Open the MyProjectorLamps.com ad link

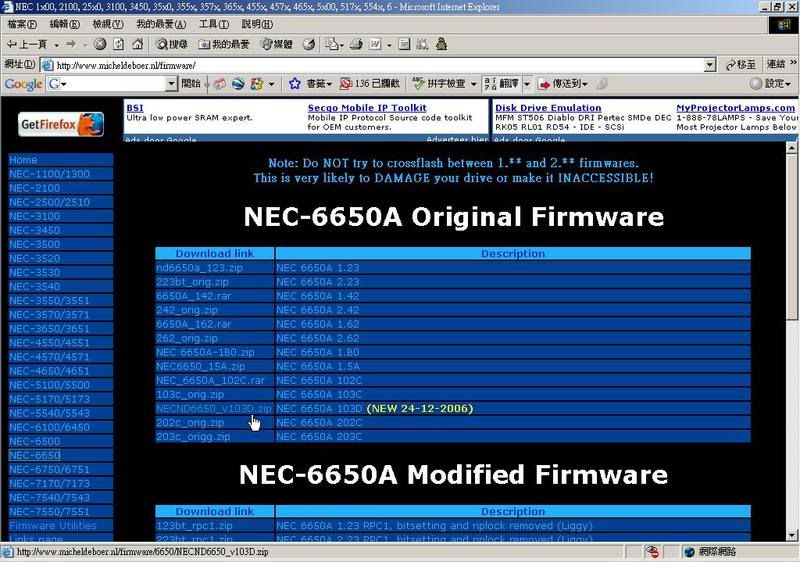click(736, 108)
